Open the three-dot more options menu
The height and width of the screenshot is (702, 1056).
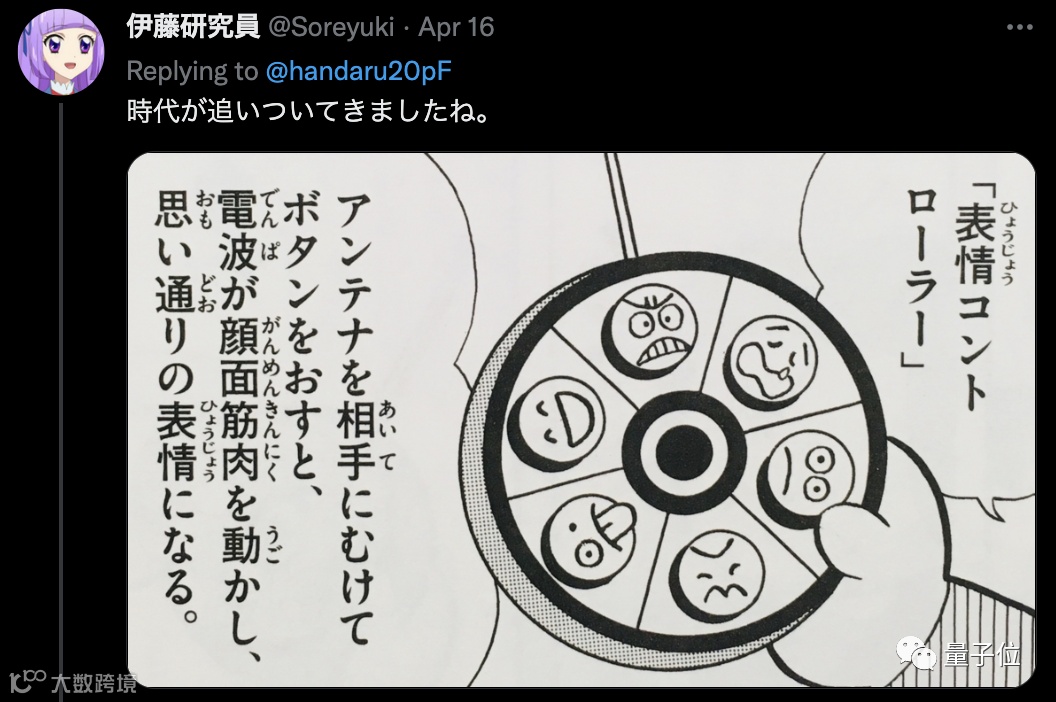tap(1020, 28)
